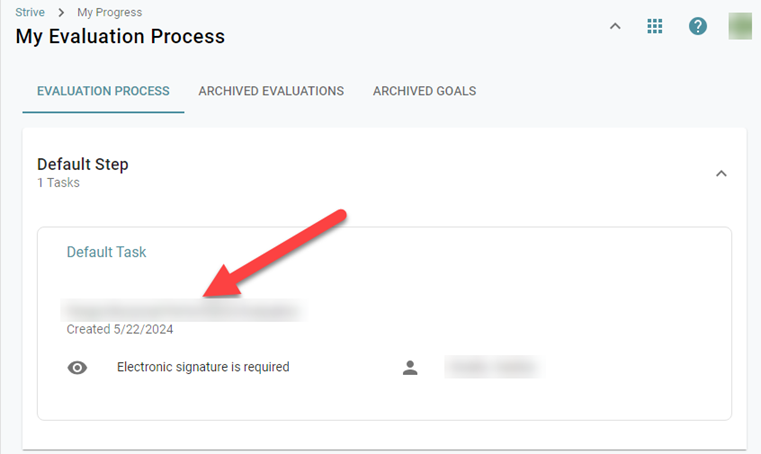This screenshot has height=454, width=761.
Task: Click the blurred assignee name
Action: point(492,368)
